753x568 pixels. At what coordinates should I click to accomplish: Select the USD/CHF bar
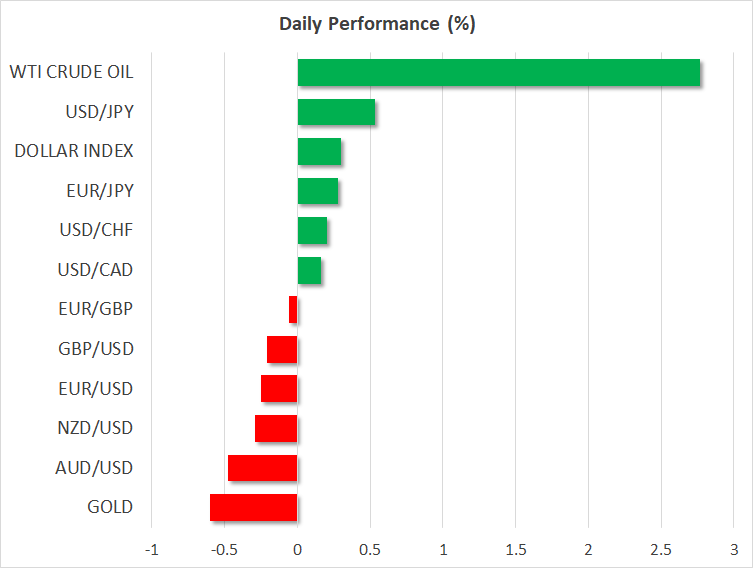pos(312,231)
